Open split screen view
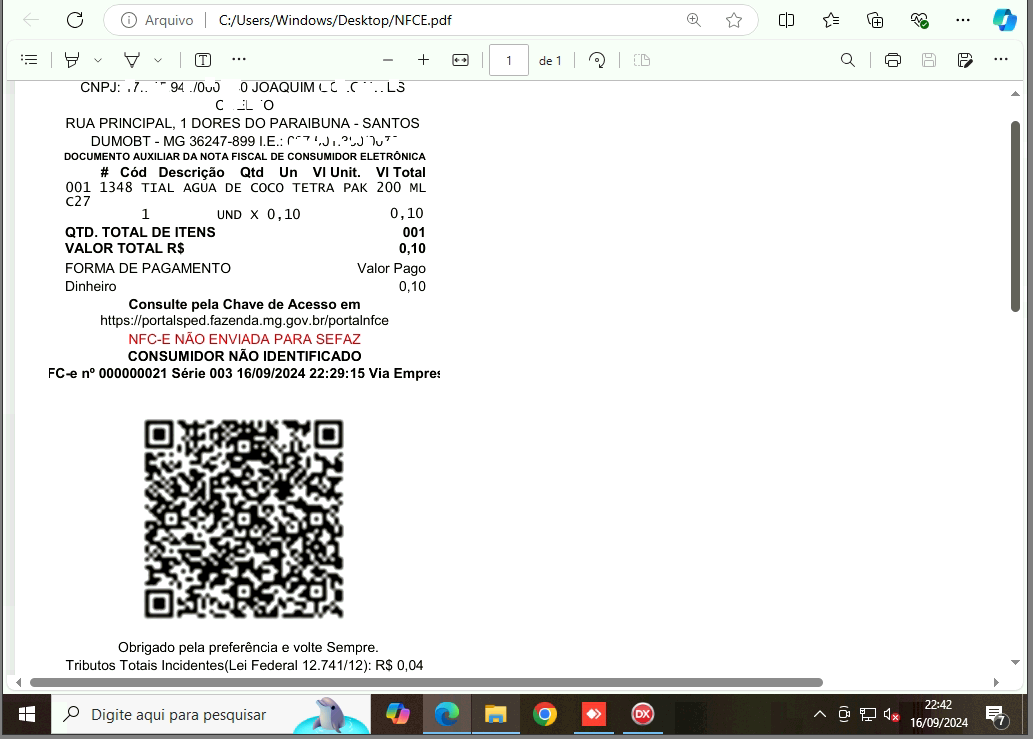Viewport: 1033px width, 739px height. tap(786, 20)
